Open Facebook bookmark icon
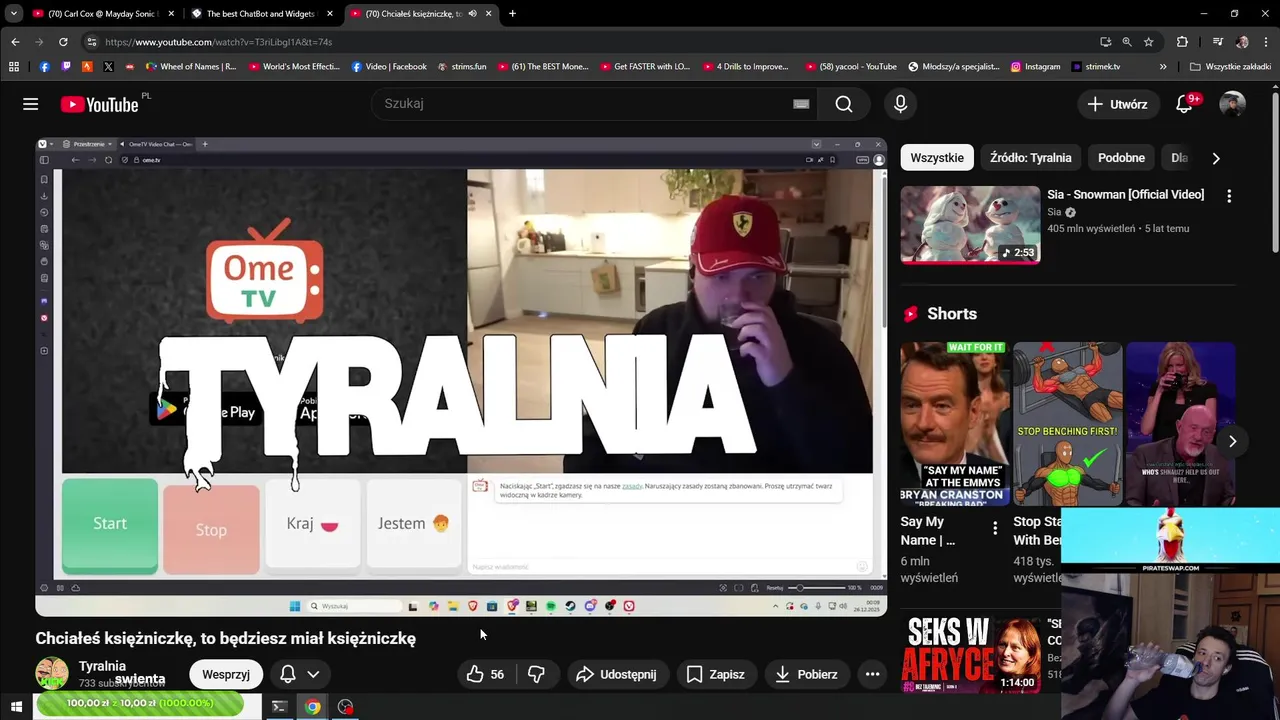This screenshot has width=1280, height=720. pyautogui.click(x=45, y=67)
